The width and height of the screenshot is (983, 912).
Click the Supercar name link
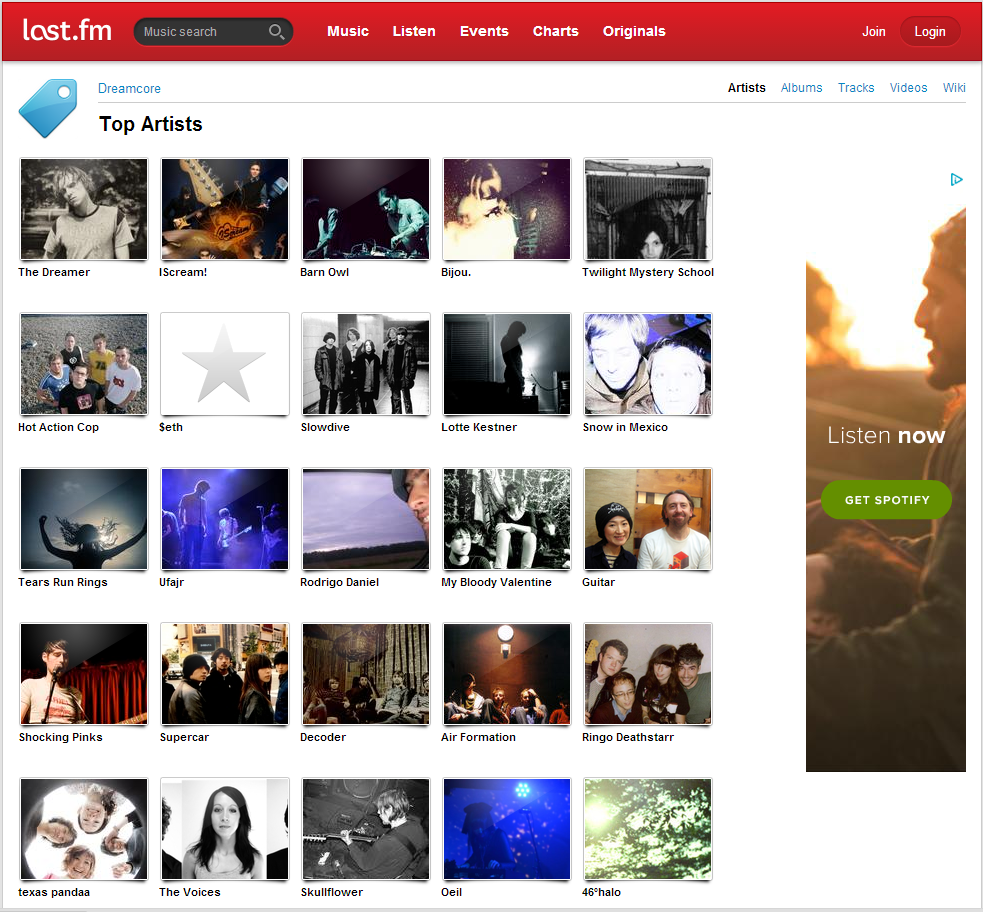(x=184, y=737)
